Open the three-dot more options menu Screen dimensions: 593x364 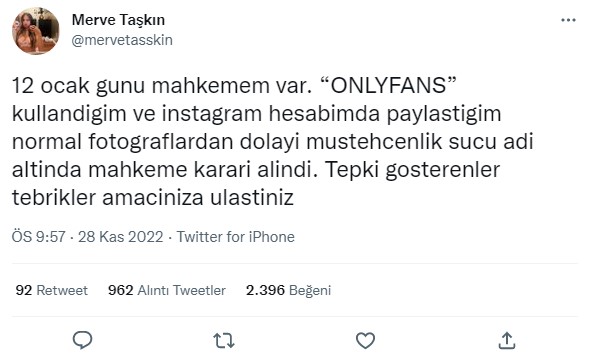(568, 20)
